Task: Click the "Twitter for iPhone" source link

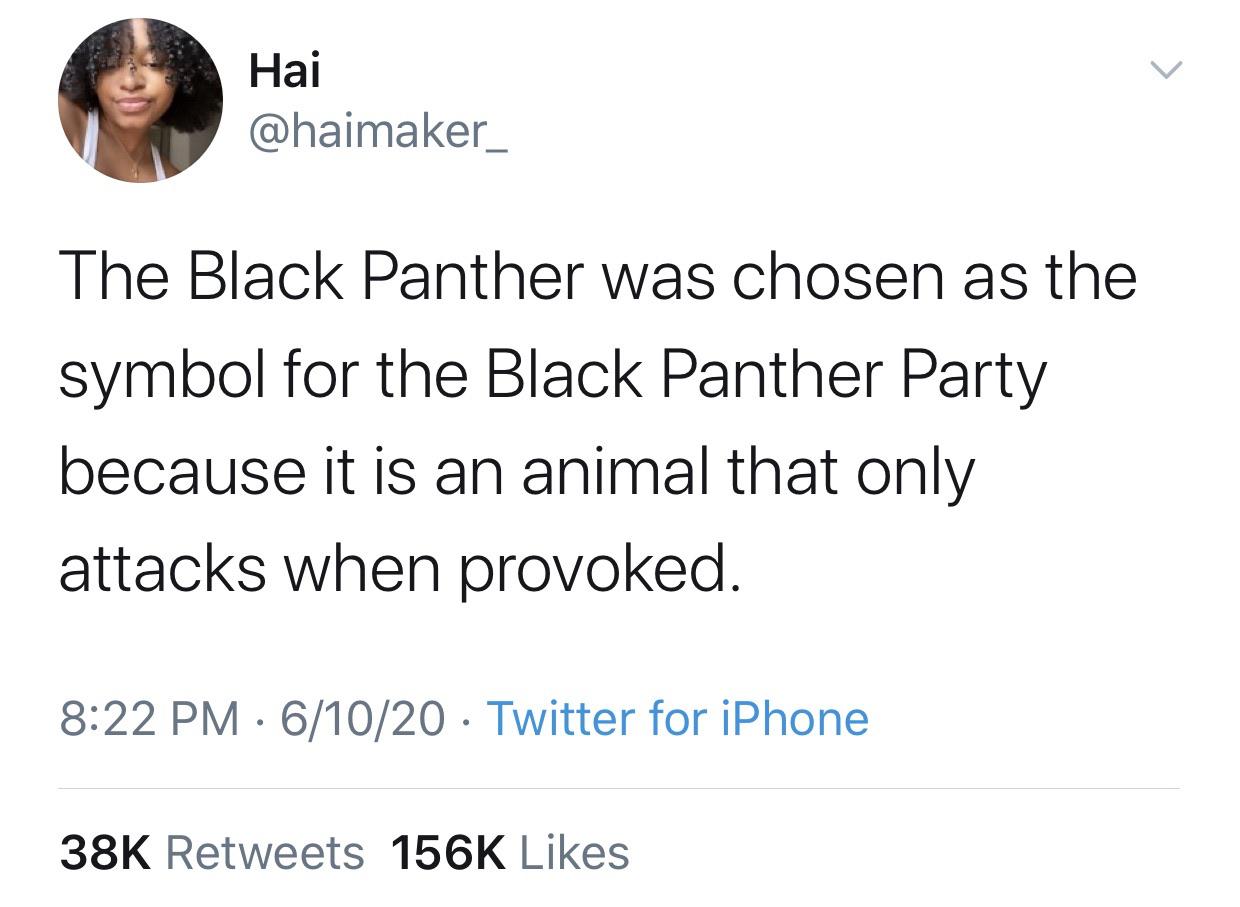Action: tap(677, 719)
